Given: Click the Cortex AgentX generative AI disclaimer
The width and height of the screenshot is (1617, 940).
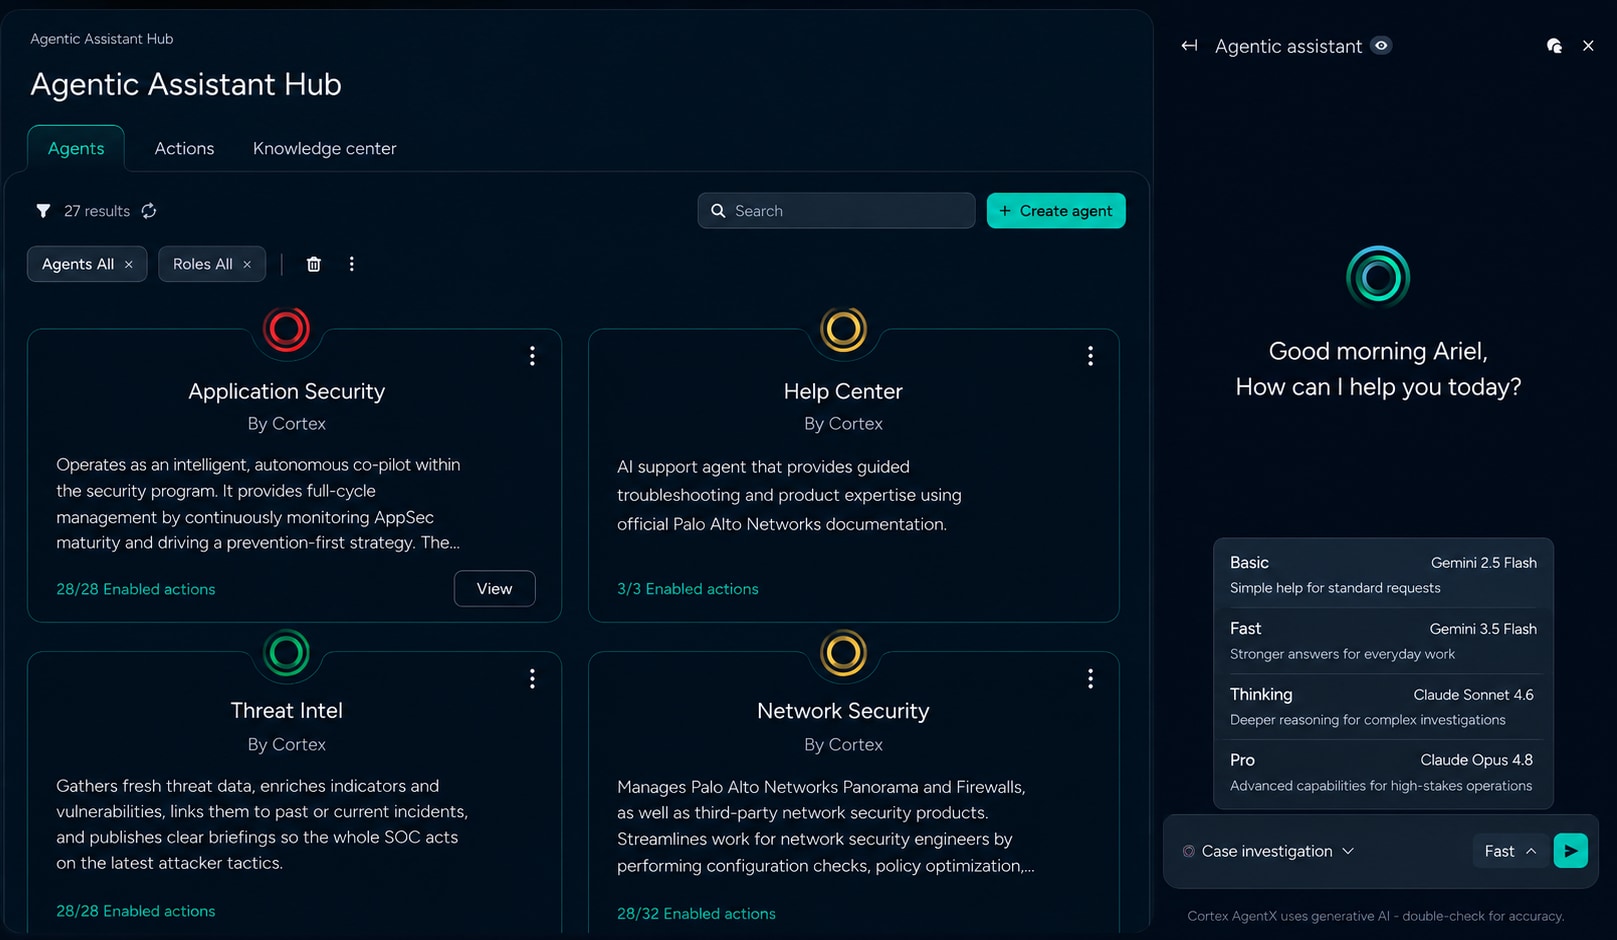Looking at the screenshot, I should point(1376,916).
